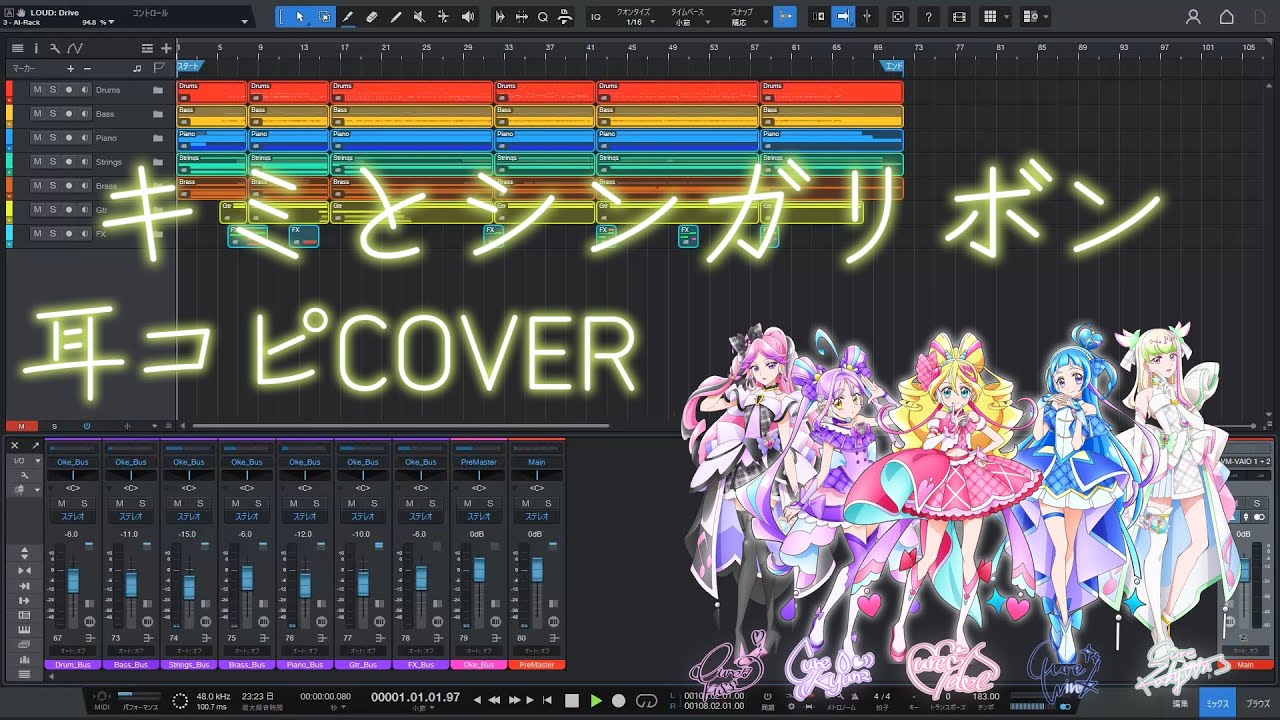Toggle the loop button in transport
The image size is (1280, 720).
pyautogui.click(x=646, y=701)
